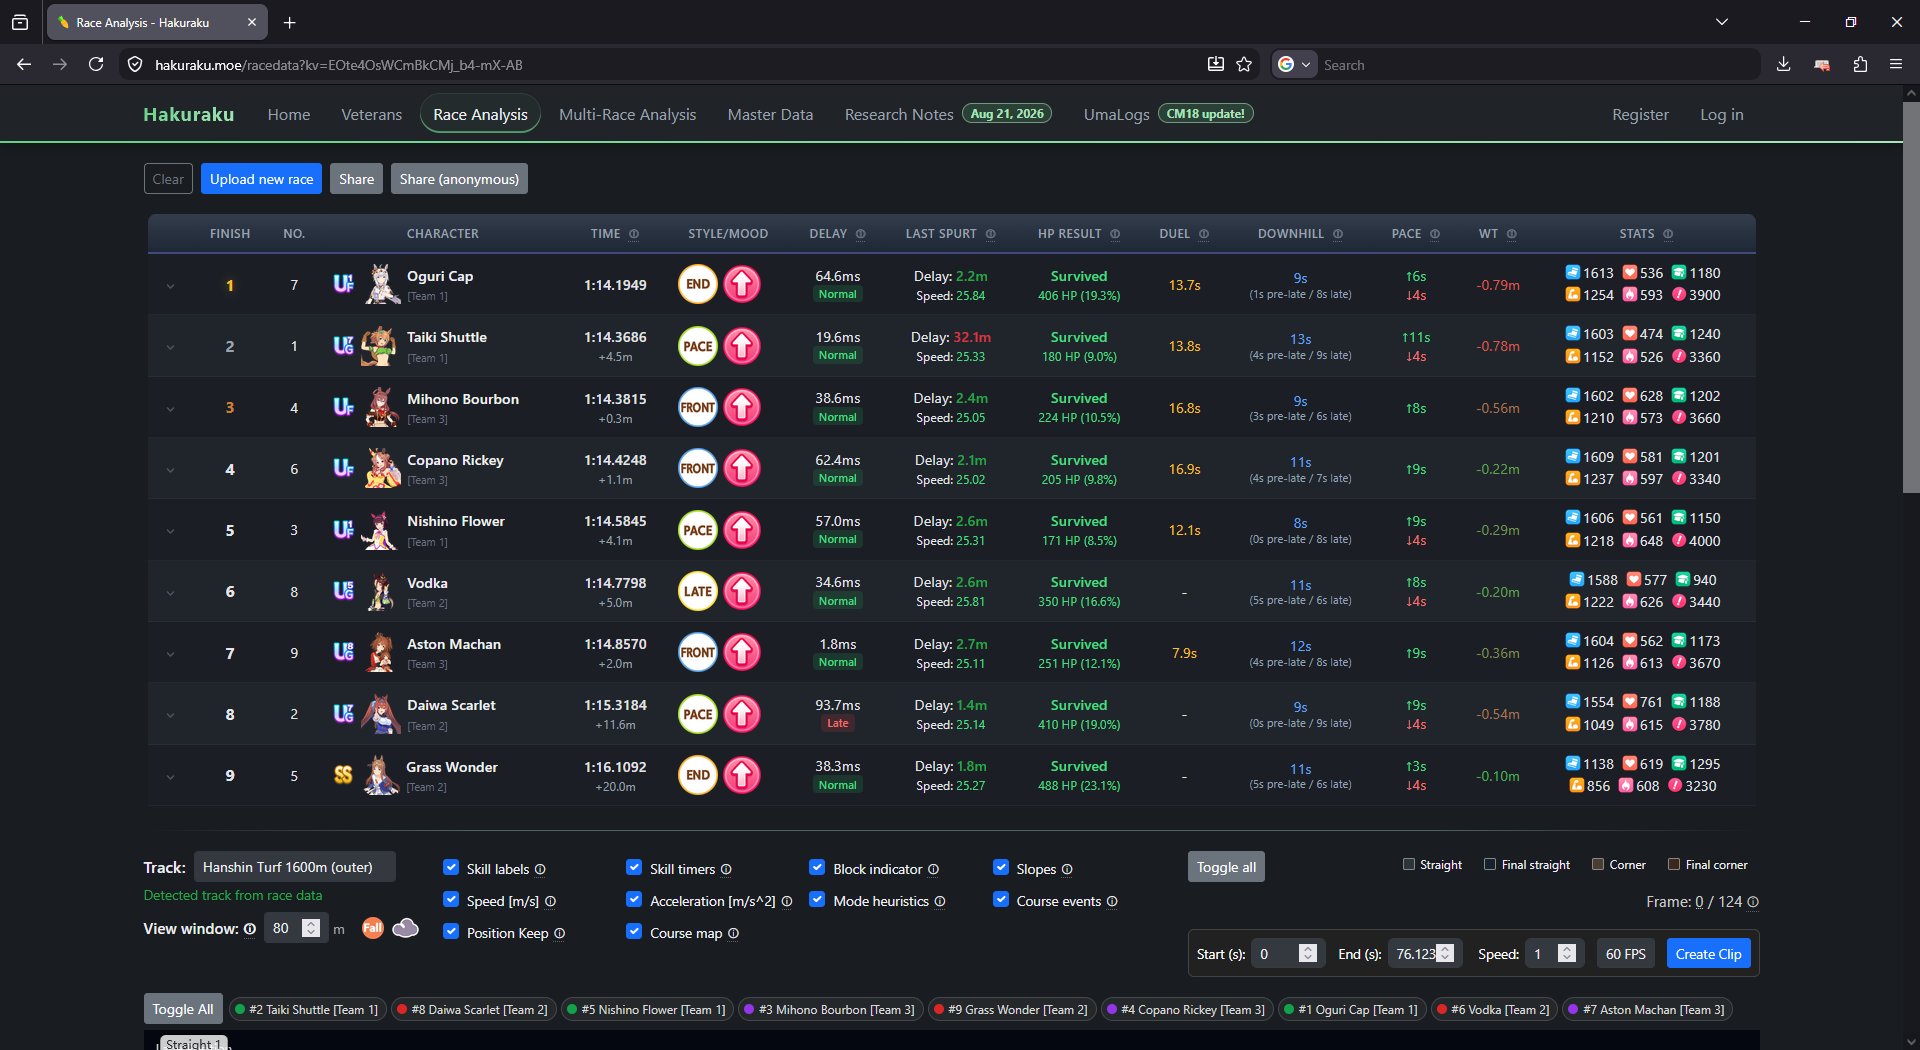This screenshot has width=1920, height=1050.
Task: Expand the Taiki Shuttle row details
Action: 170,347
